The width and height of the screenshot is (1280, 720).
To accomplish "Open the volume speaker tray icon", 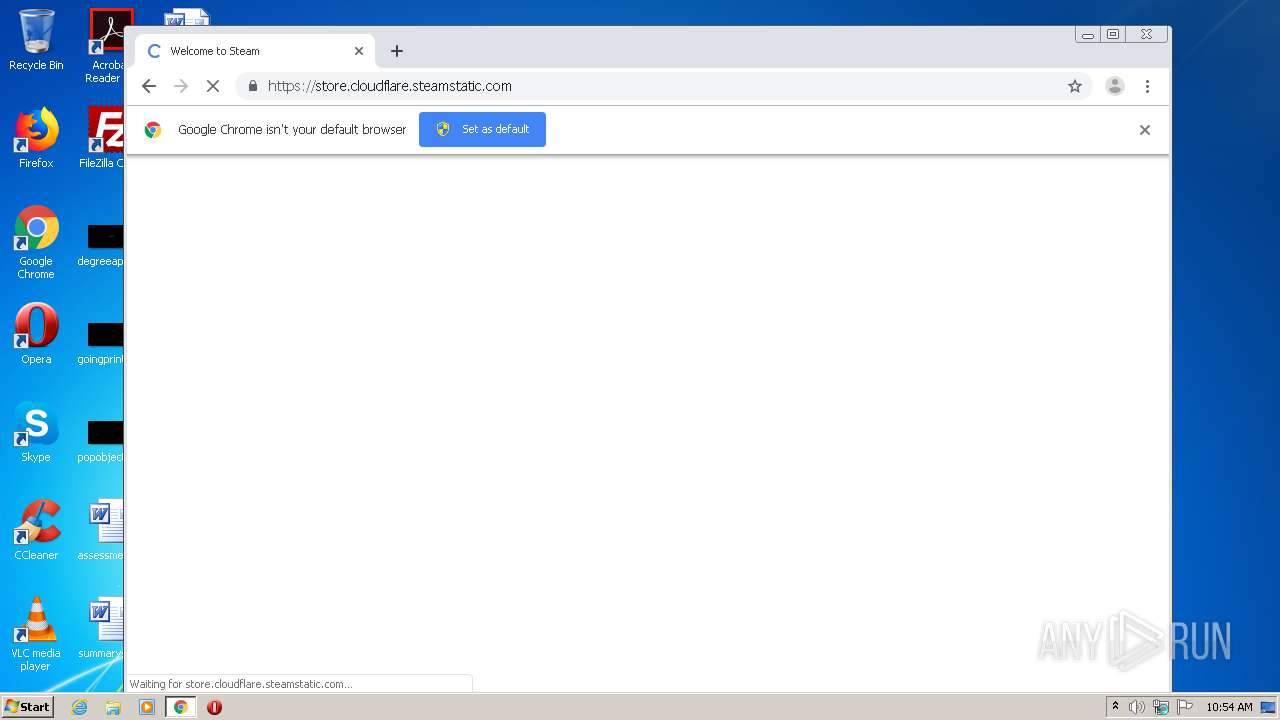I will coord(1137,707).
